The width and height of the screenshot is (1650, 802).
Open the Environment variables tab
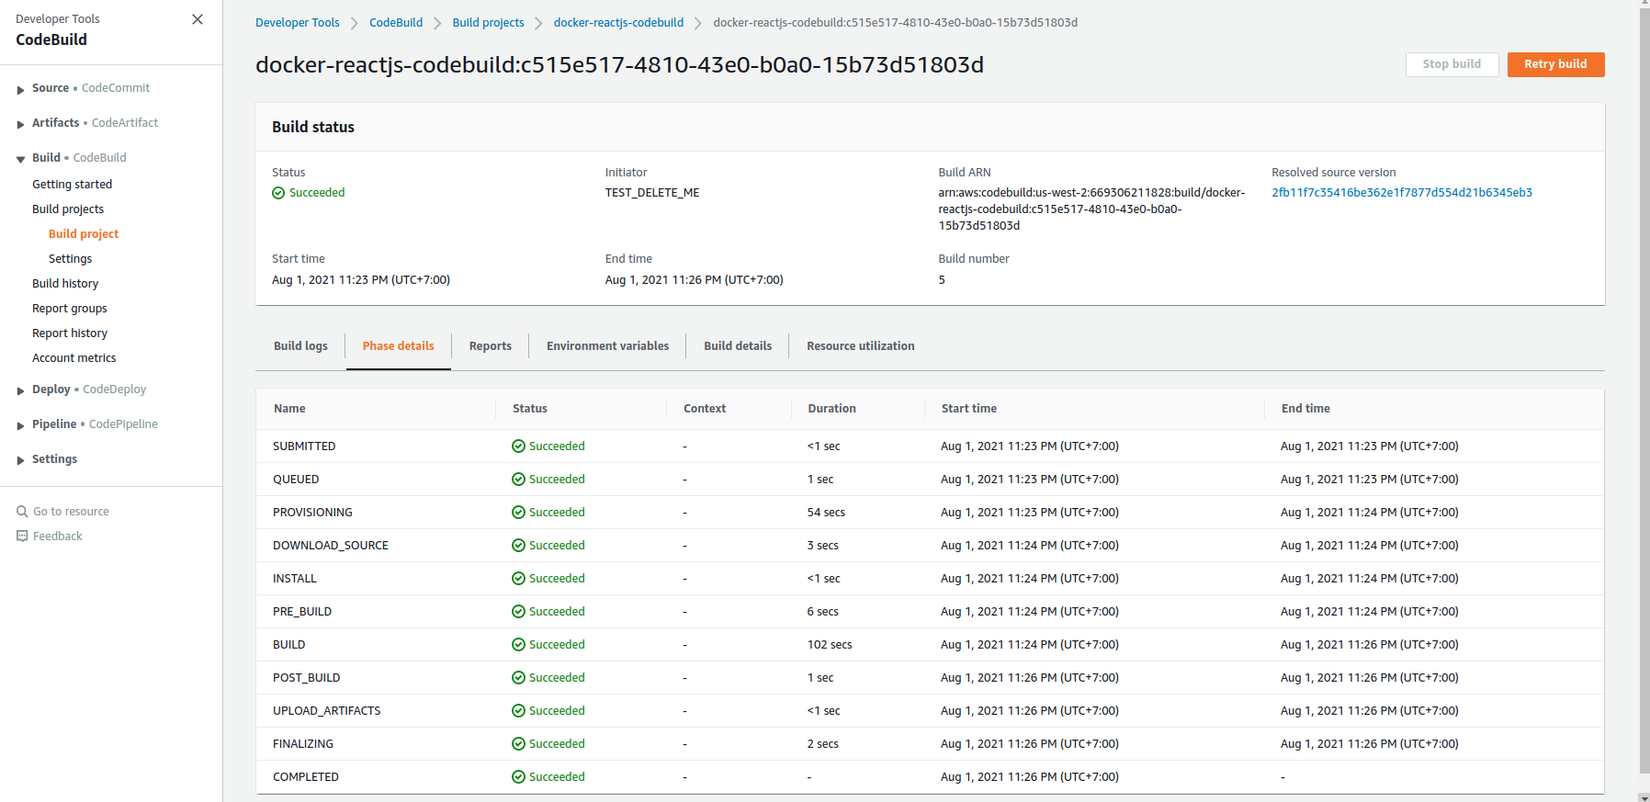pos(607,346)
